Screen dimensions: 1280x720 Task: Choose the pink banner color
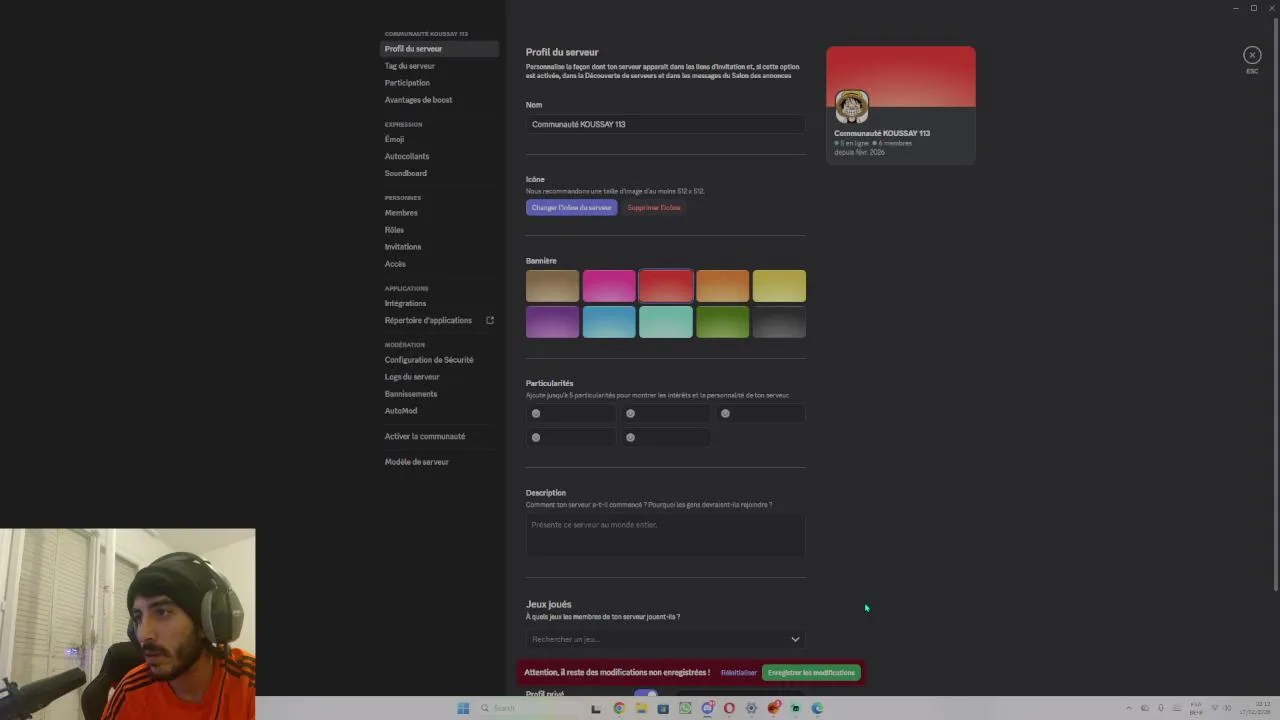pyautogui.click(x=609, y=286)
